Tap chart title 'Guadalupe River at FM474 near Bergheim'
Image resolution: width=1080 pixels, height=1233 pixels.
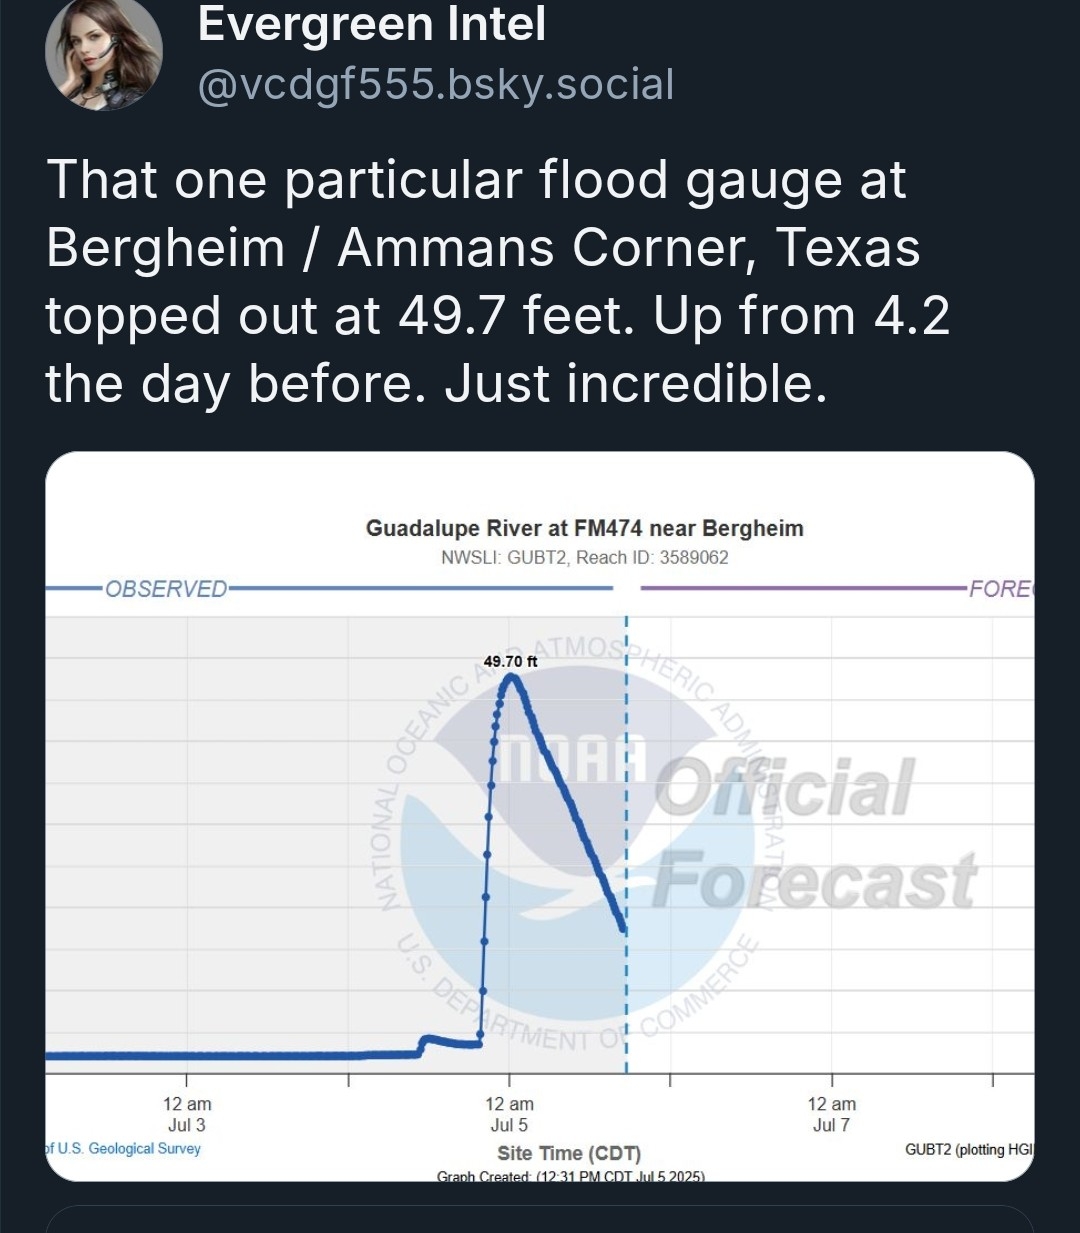pyautogui.click(x=585, y=528)
